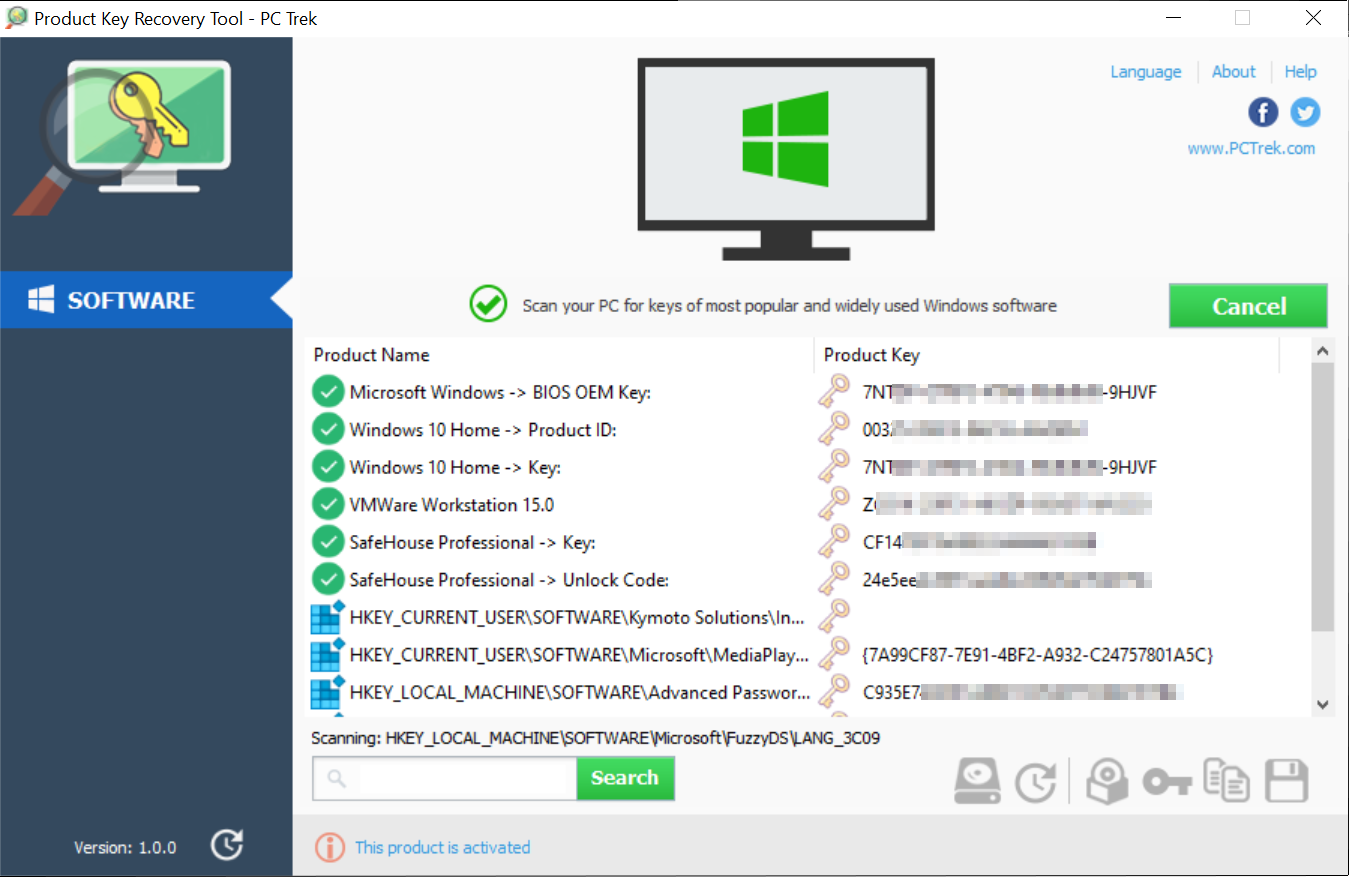Screen dimensions: 1349x877
Task: Click the copy documents icon
Action: pos(1226,781)
